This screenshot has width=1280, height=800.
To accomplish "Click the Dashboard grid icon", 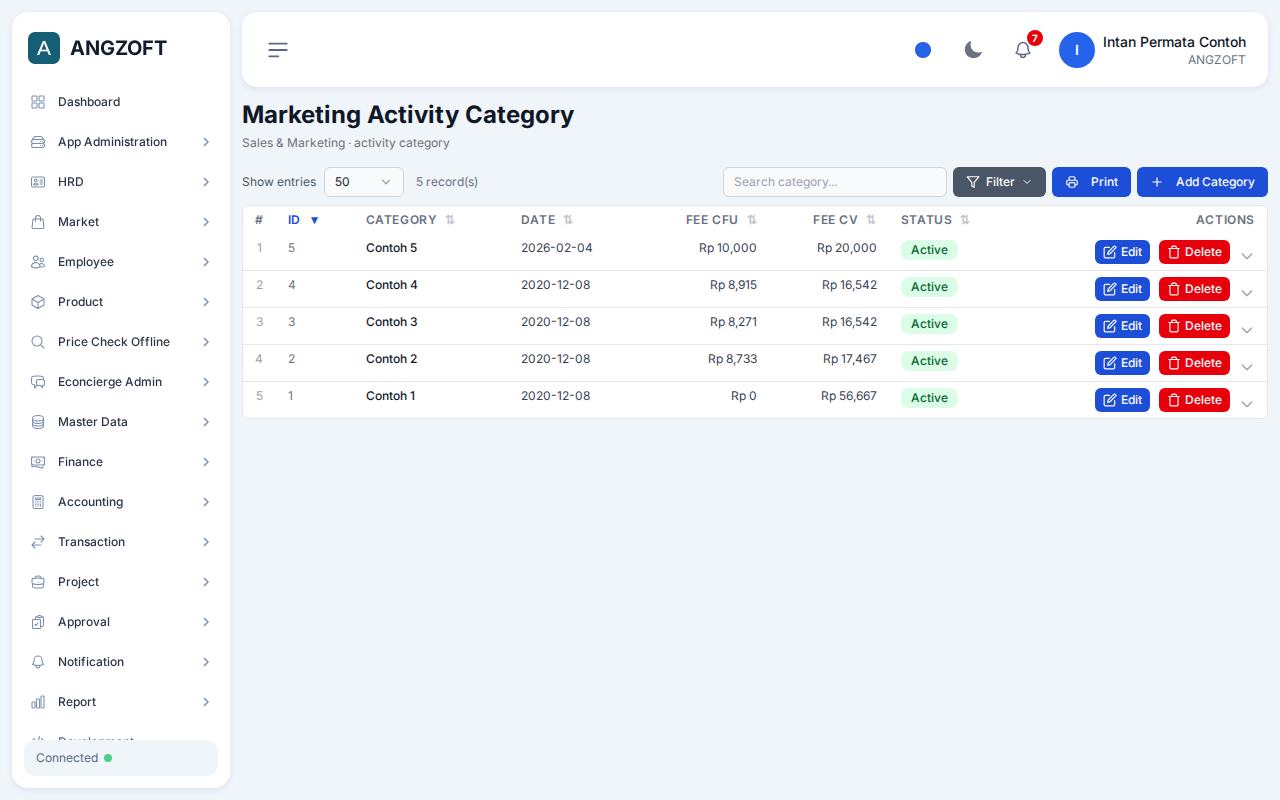I will click(38, 102).
